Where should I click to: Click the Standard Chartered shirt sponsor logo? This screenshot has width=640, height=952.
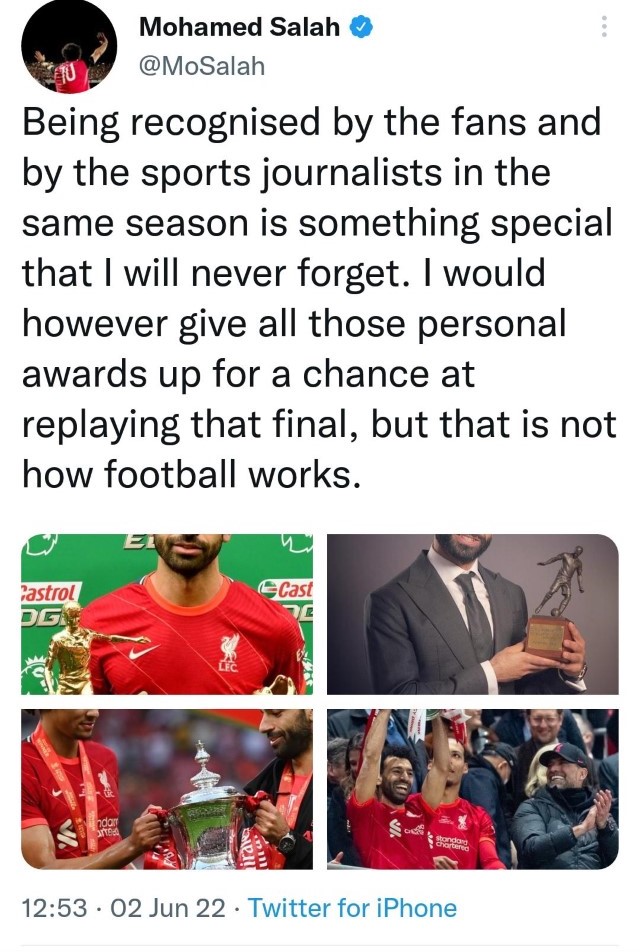448,841
